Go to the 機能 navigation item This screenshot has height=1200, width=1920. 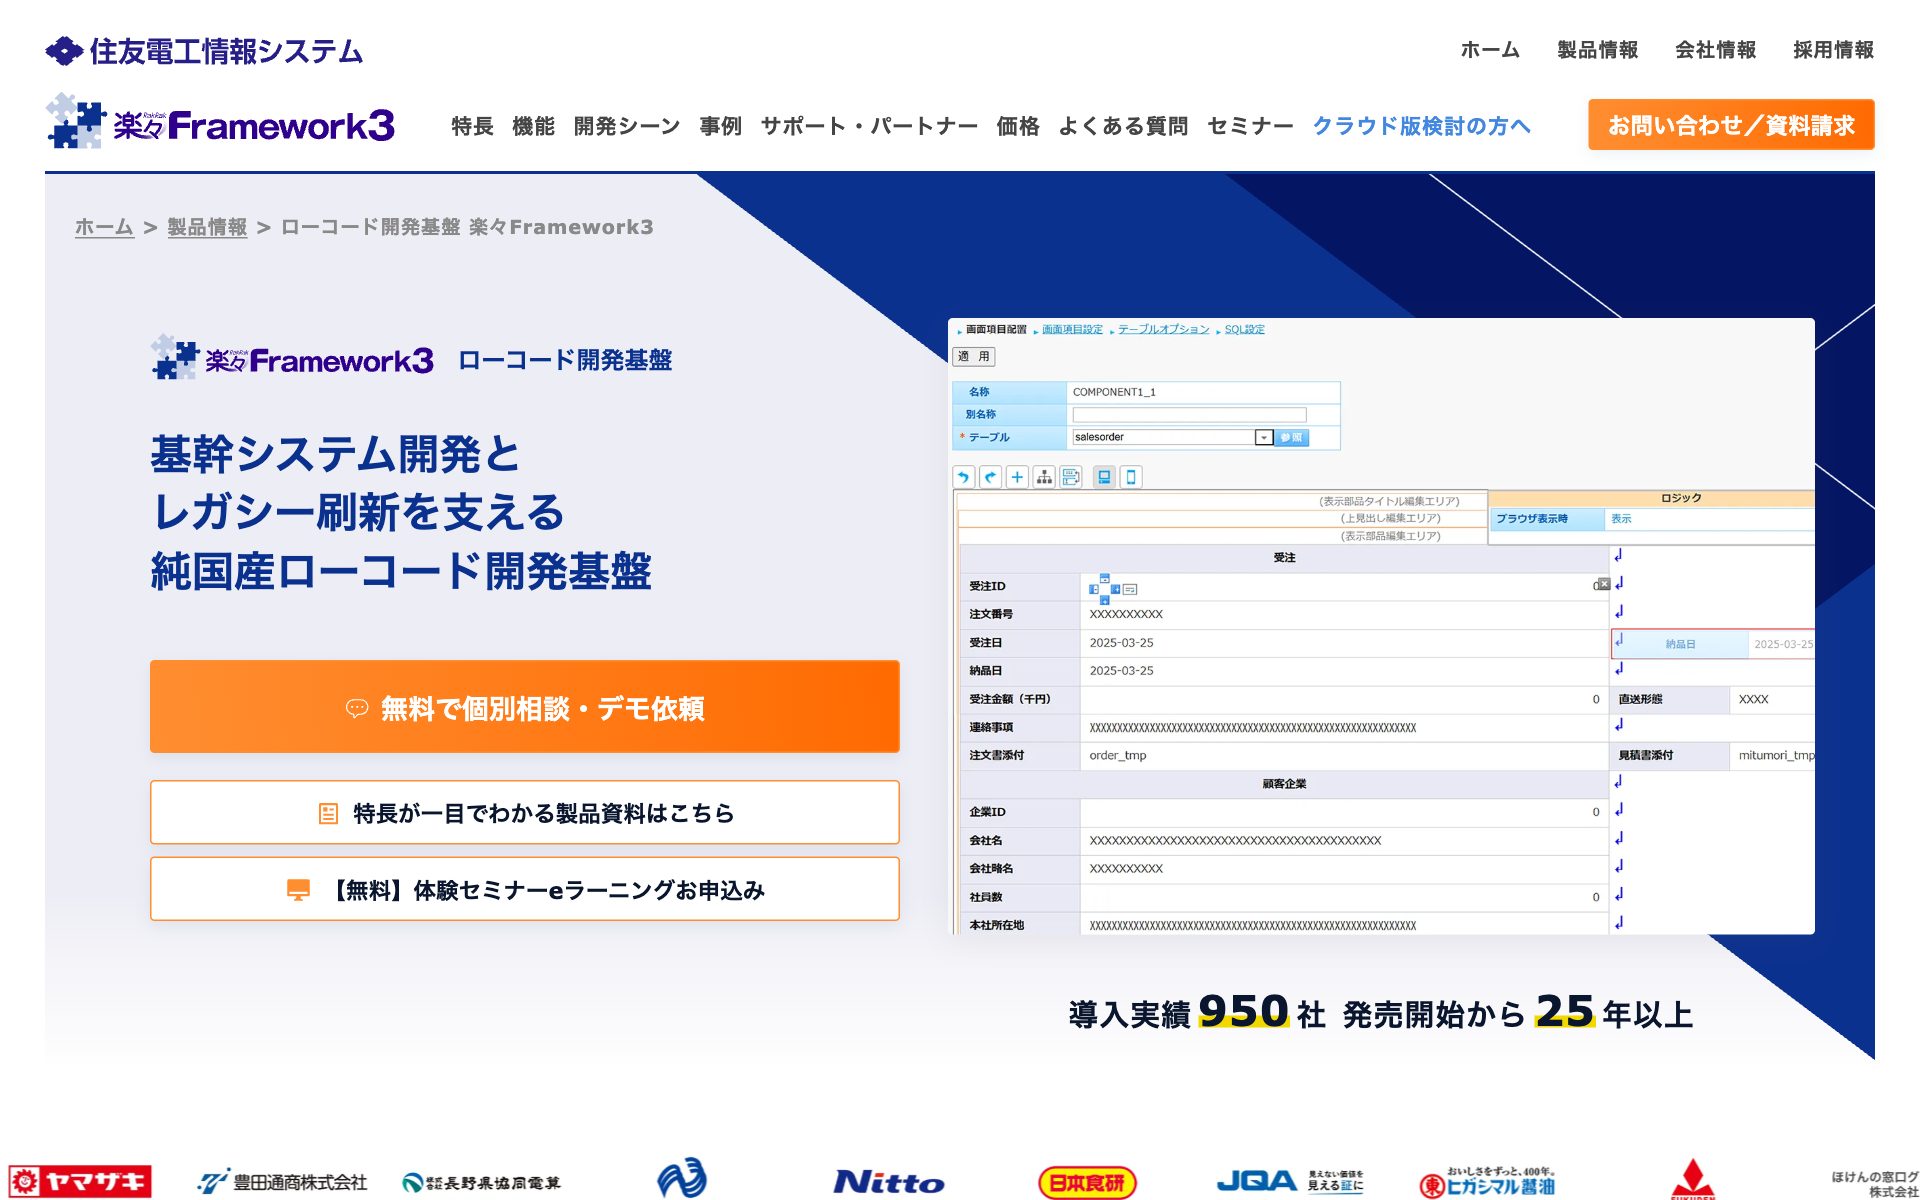(x=533, y=126)
